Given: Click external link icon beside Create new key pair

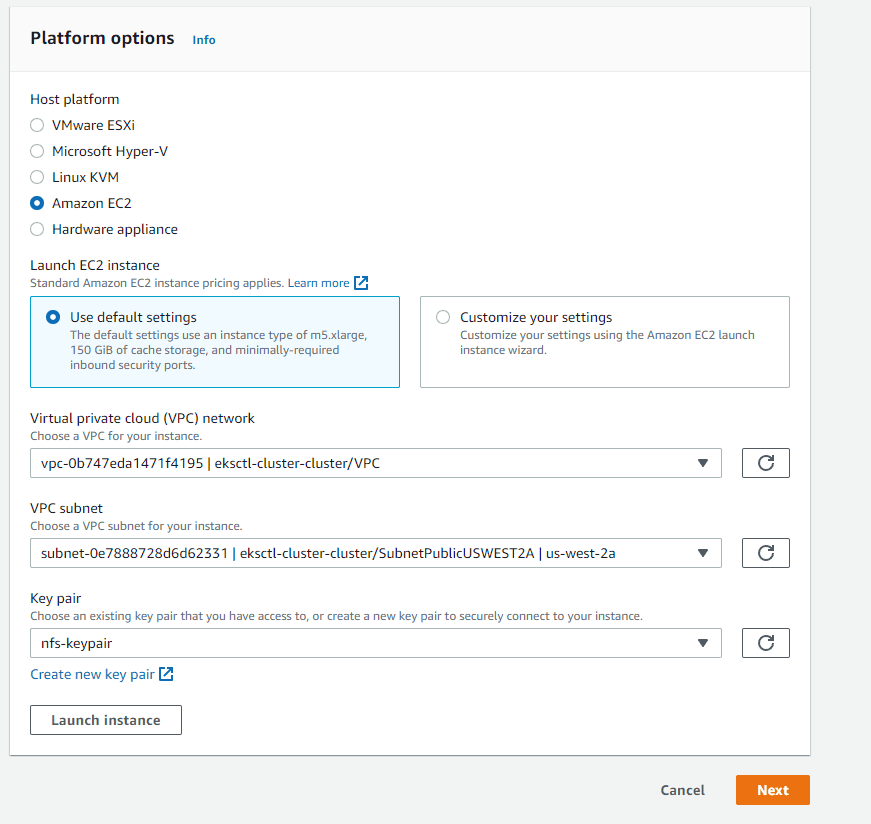Looking at the screenshot, I should 167,674.
